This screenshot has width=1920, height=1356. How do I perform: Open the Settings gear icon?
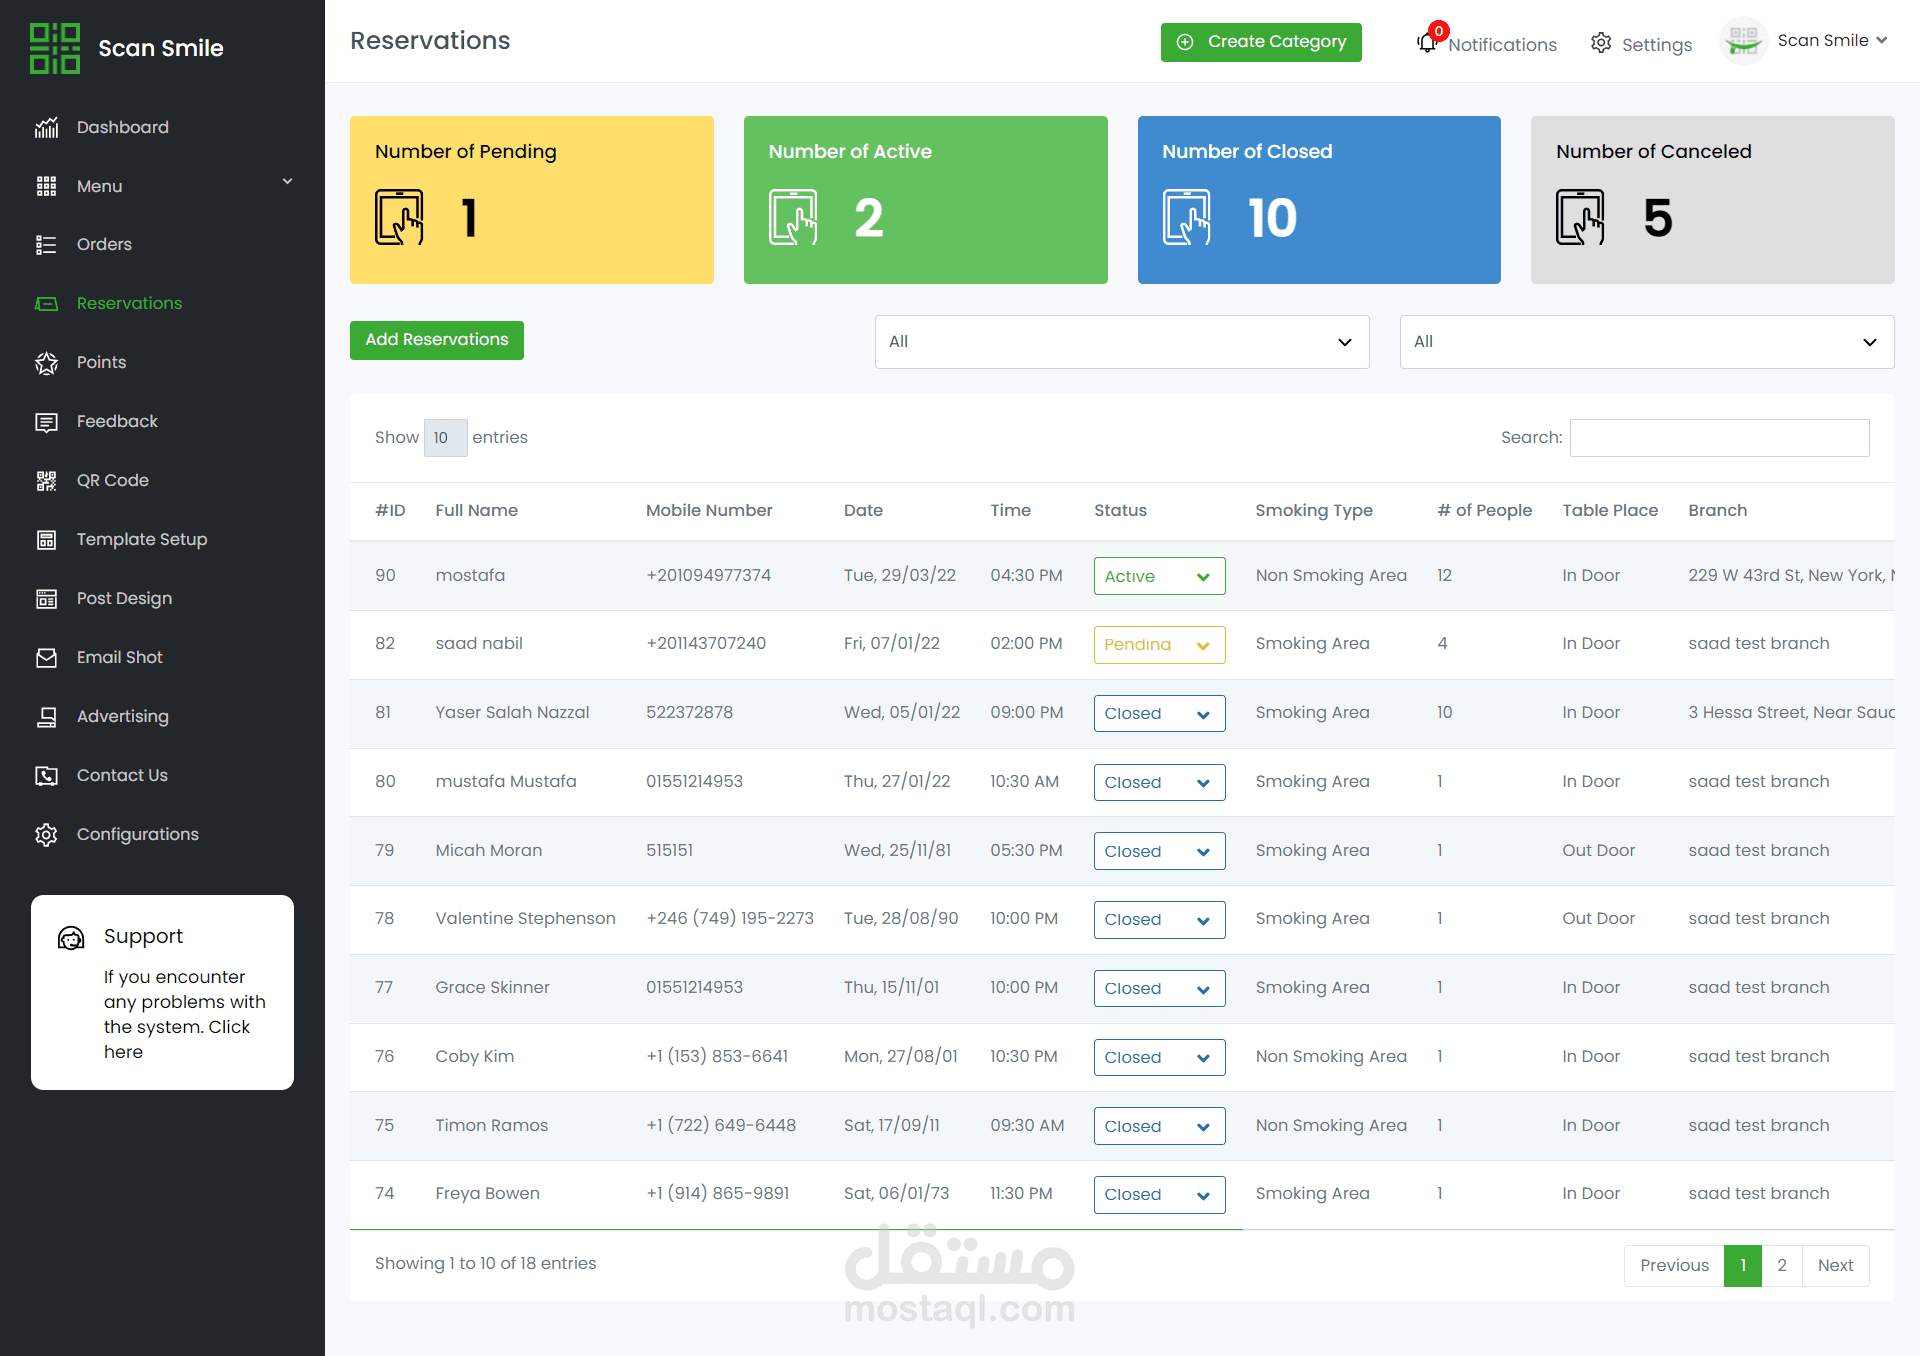(1601, 43)
